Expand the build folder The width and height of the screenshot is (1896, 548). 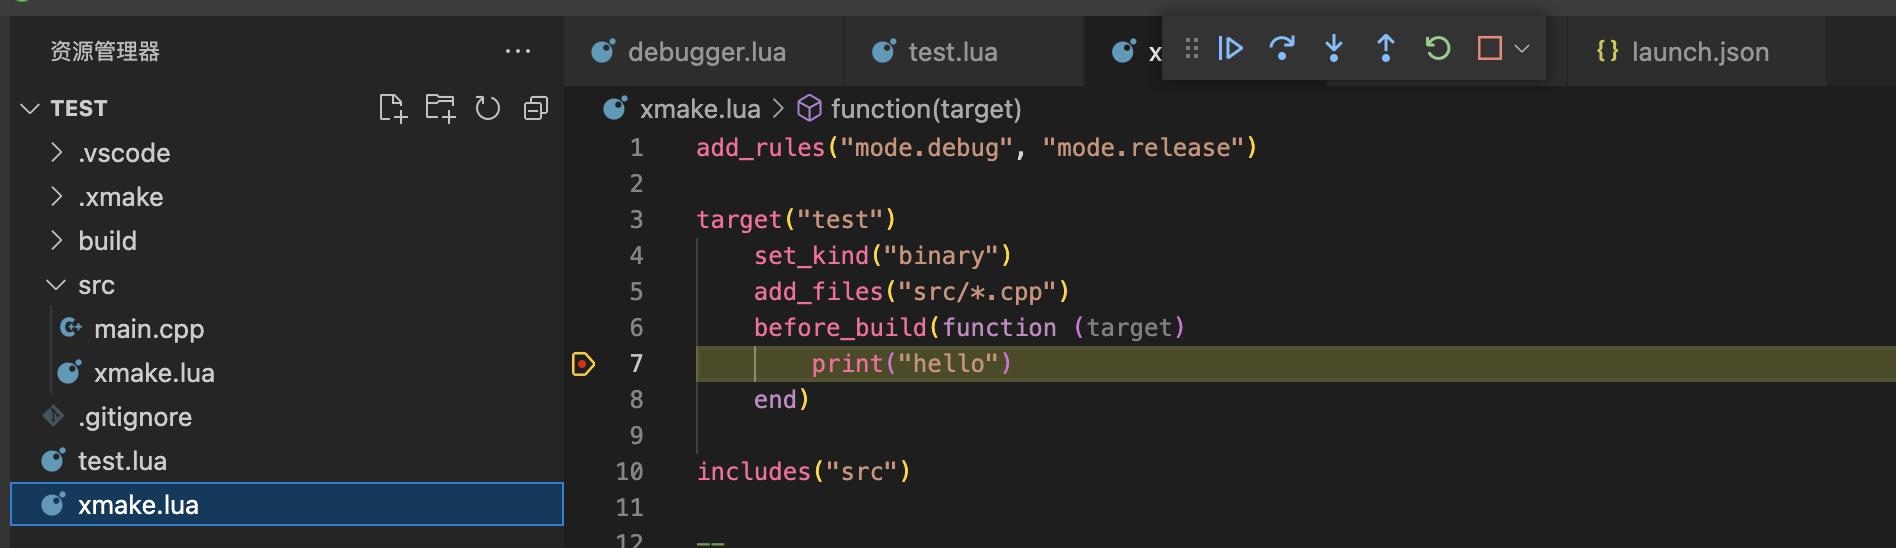107,241
